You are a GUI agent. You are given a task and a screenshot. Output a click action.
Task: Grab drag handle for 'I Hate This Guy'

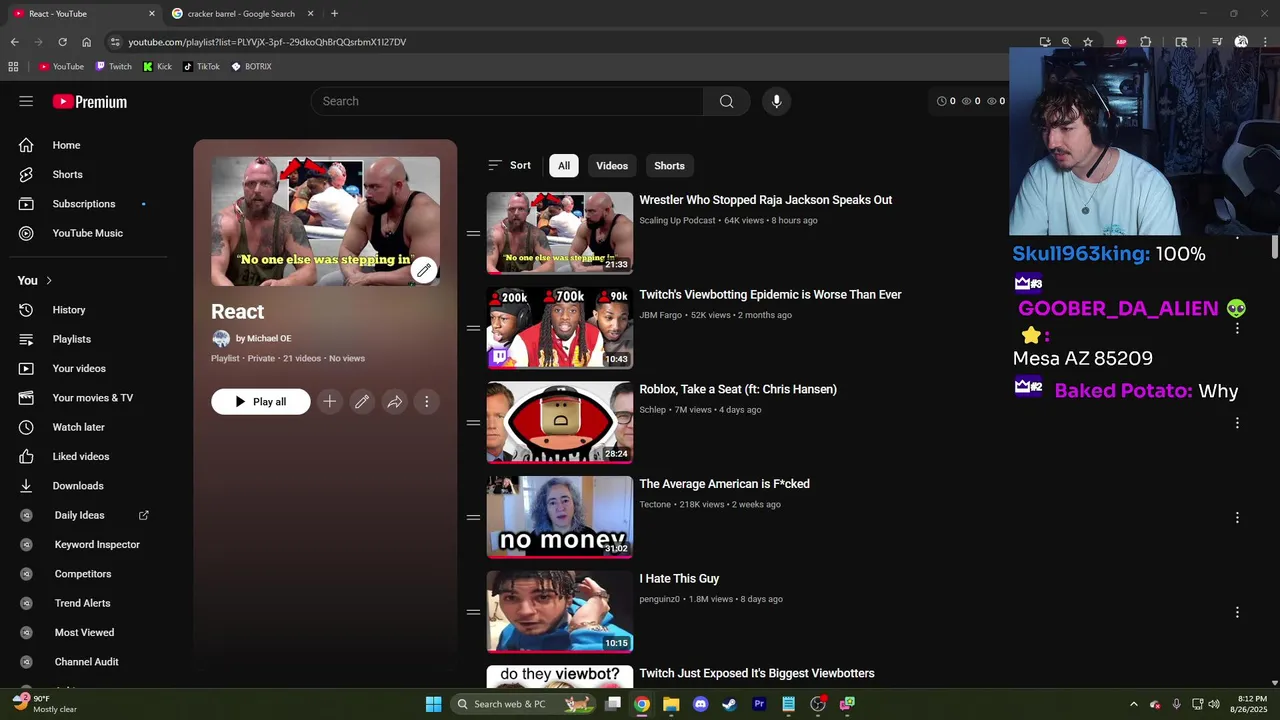click(x=473, y=612)
